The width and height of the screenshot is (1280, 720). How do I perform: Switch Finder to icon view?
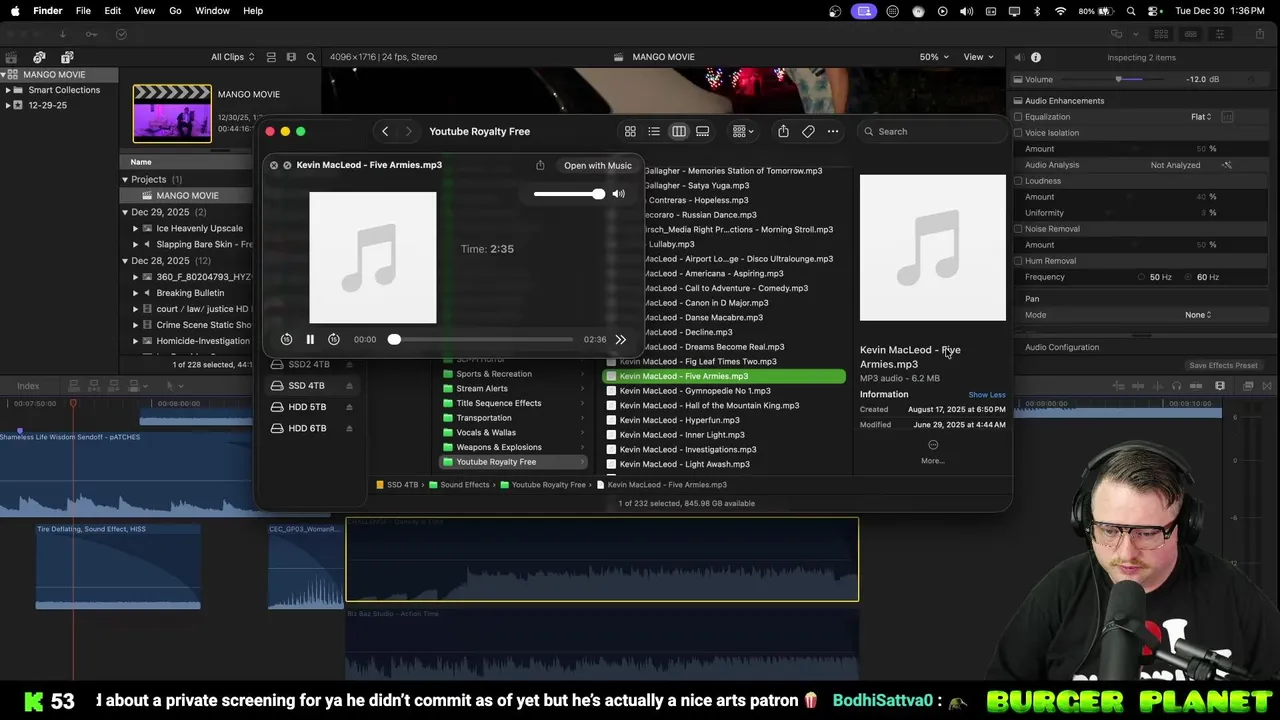pyautogui.click(x=630, y=131)
